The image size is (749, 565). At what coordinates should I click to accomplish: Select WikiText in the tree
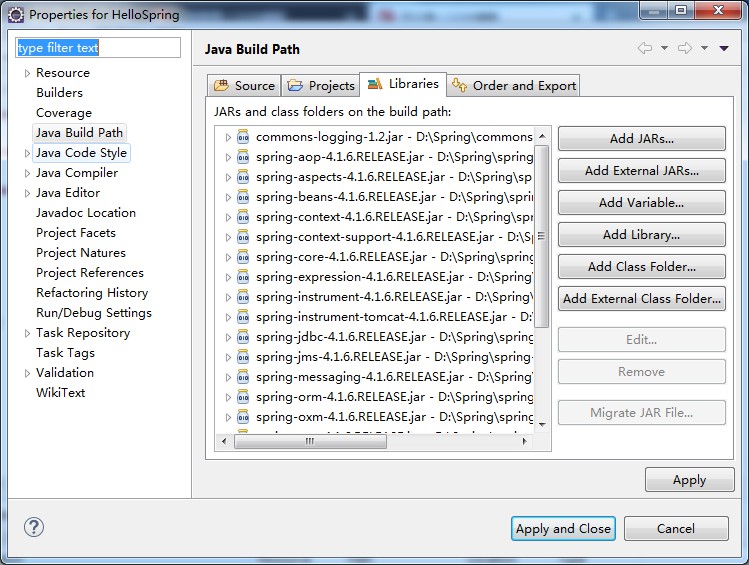pos(61,393)
